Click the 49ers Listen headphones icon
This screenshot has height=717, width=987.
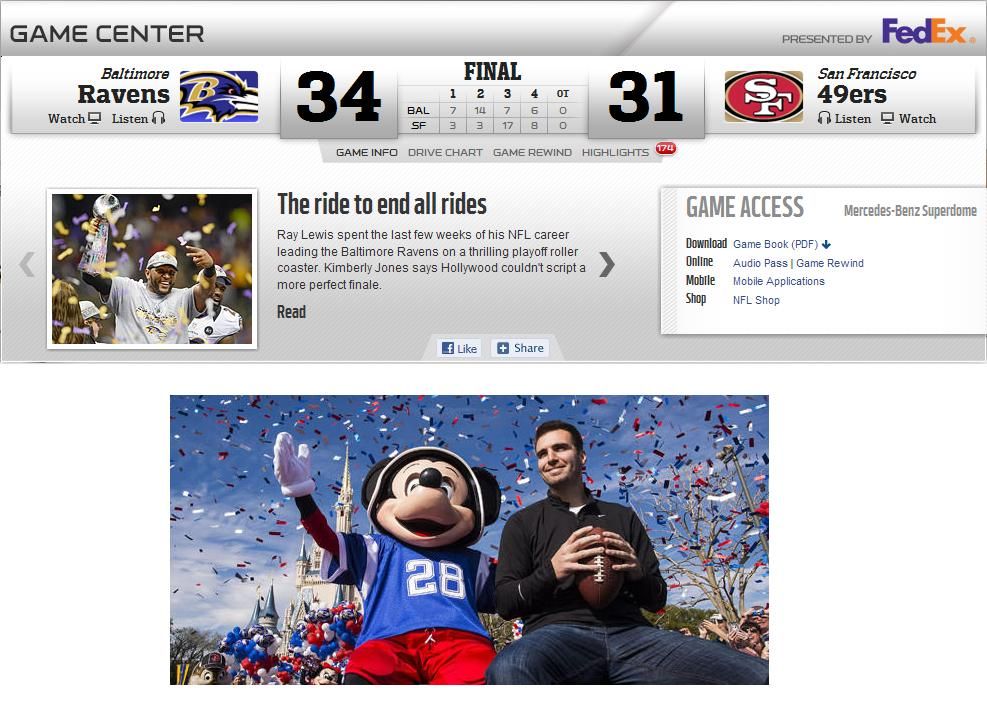tap(824, 118)
